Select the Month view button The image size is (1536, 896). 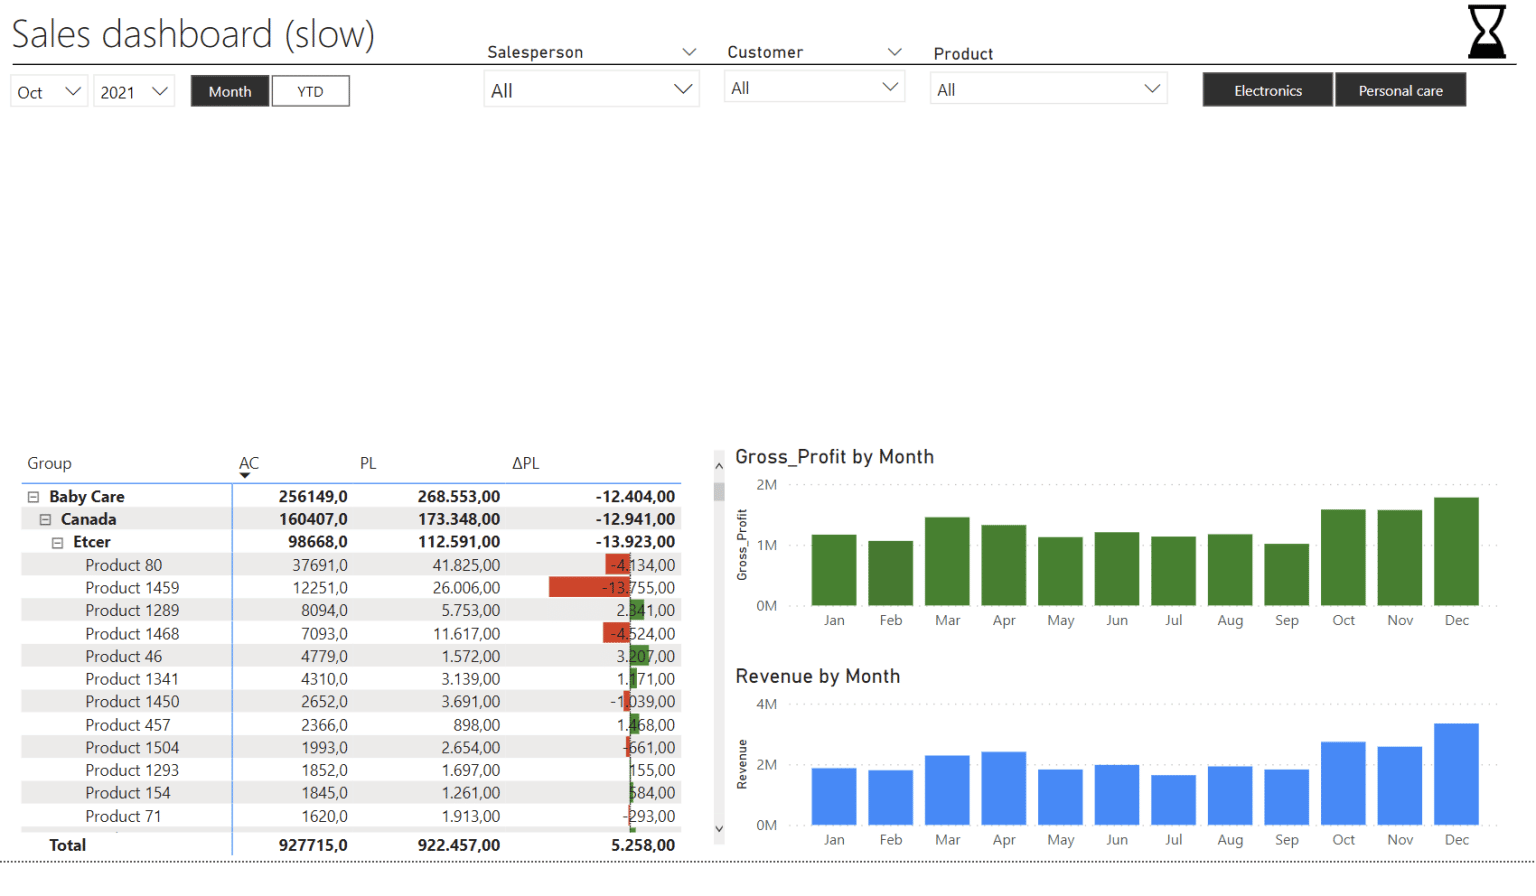click(x=229, y=91)
